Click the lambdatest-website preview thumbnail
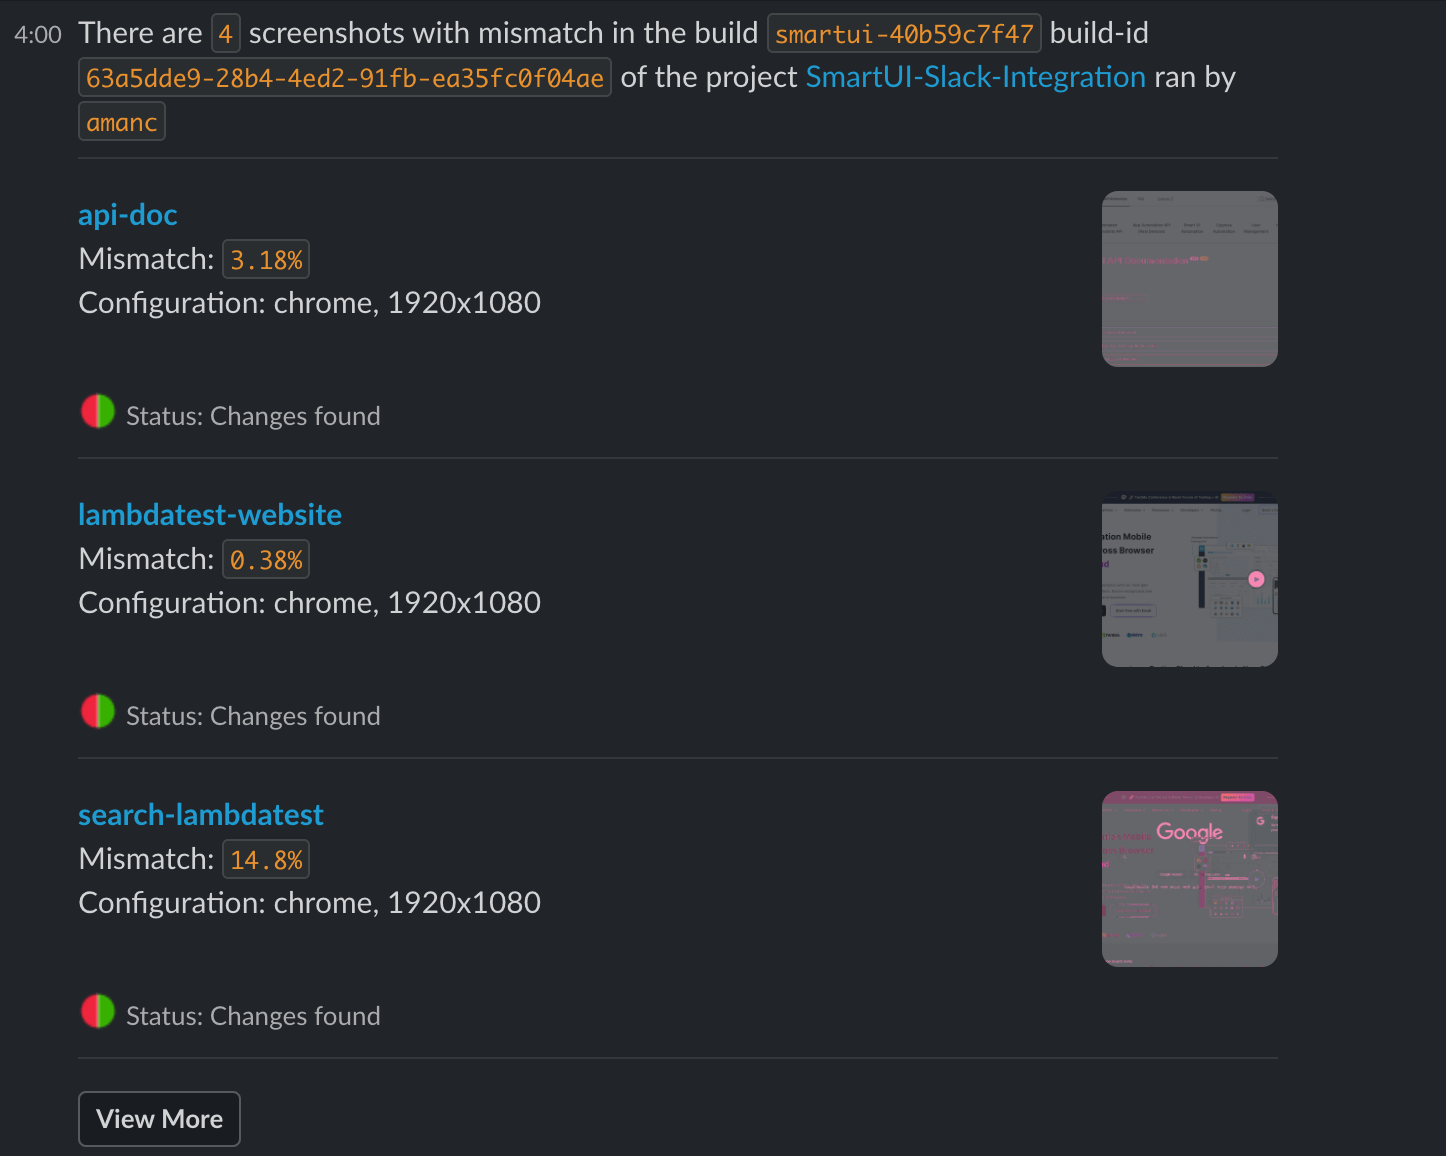The height and width of the screenshot is (1156, 1446). (x=1189, y=578)
